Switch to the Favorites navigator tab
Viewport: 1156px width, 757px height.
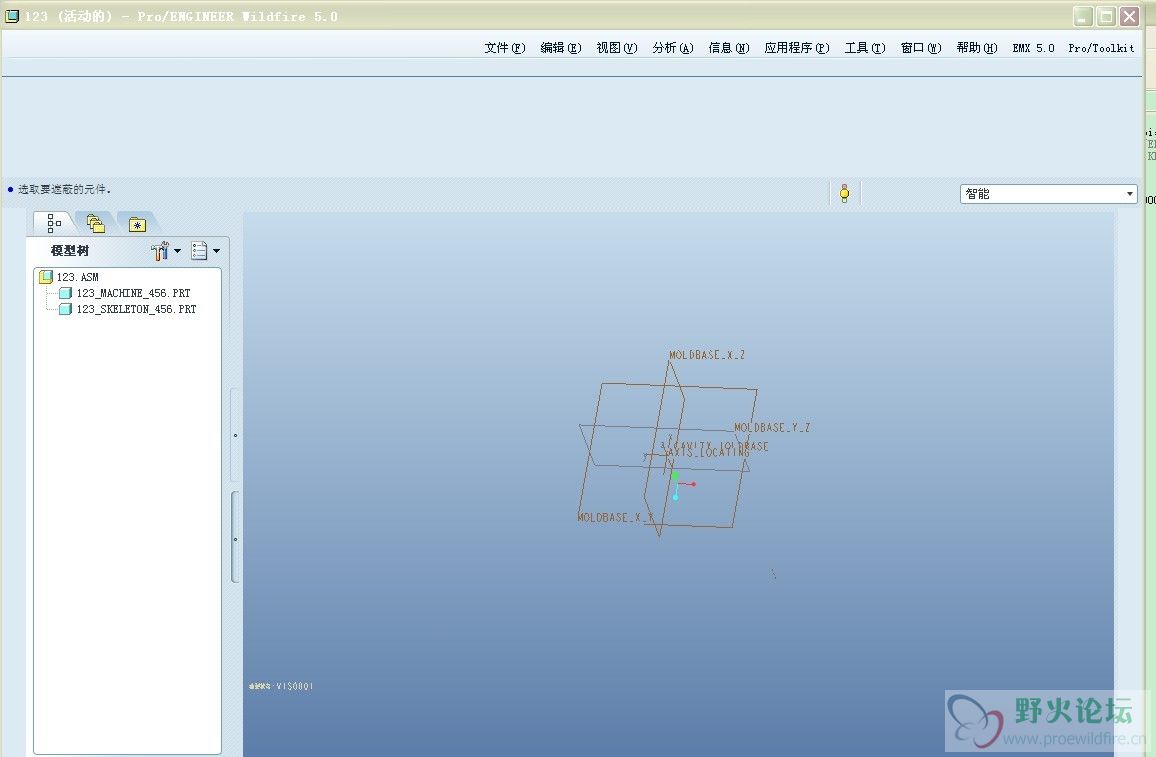(x=137, y=223)
